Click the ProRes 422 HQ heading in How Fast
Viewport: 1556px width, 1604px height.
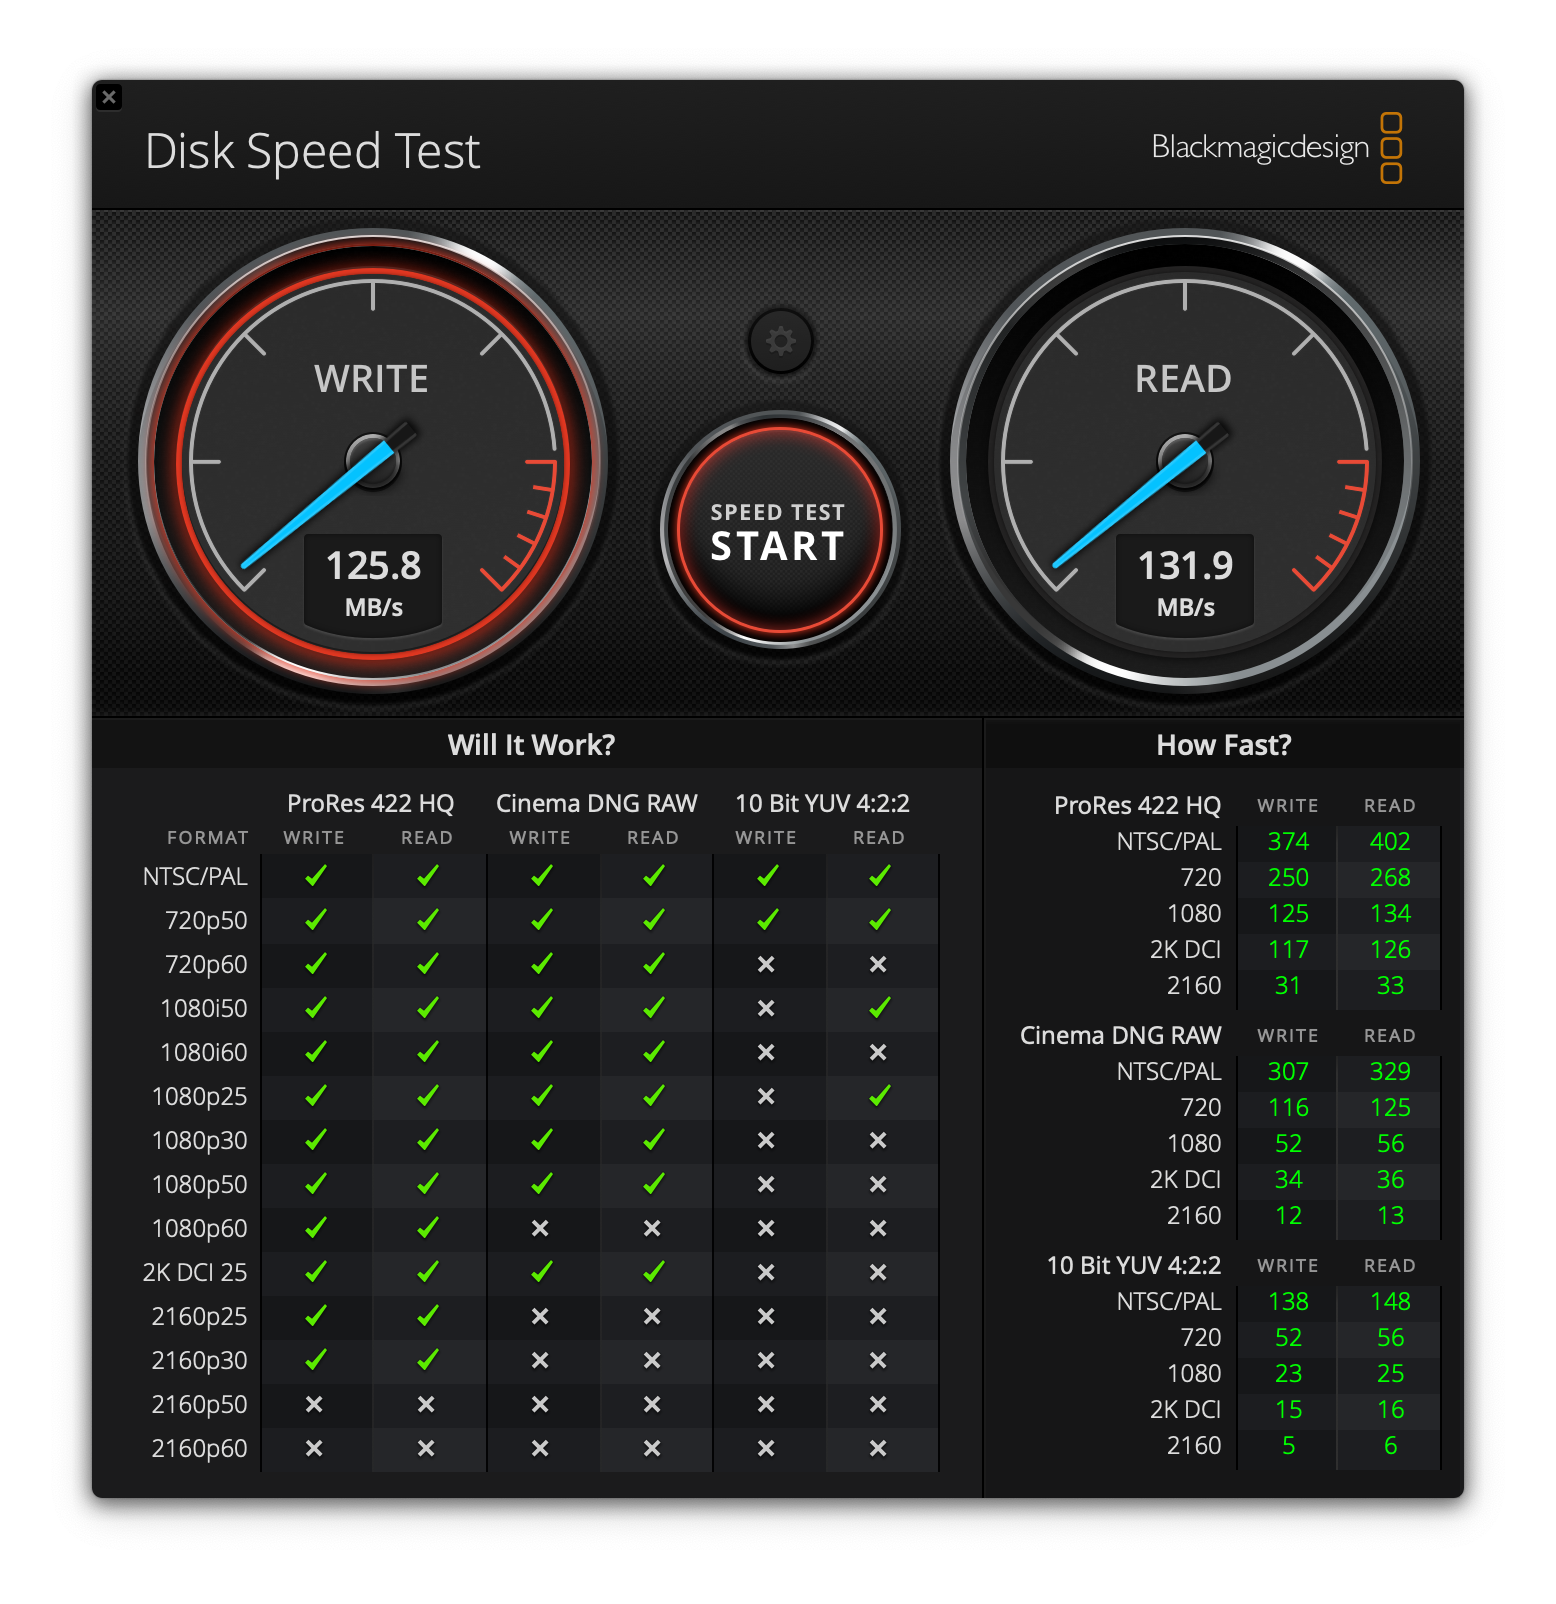tap(1137, 805)
